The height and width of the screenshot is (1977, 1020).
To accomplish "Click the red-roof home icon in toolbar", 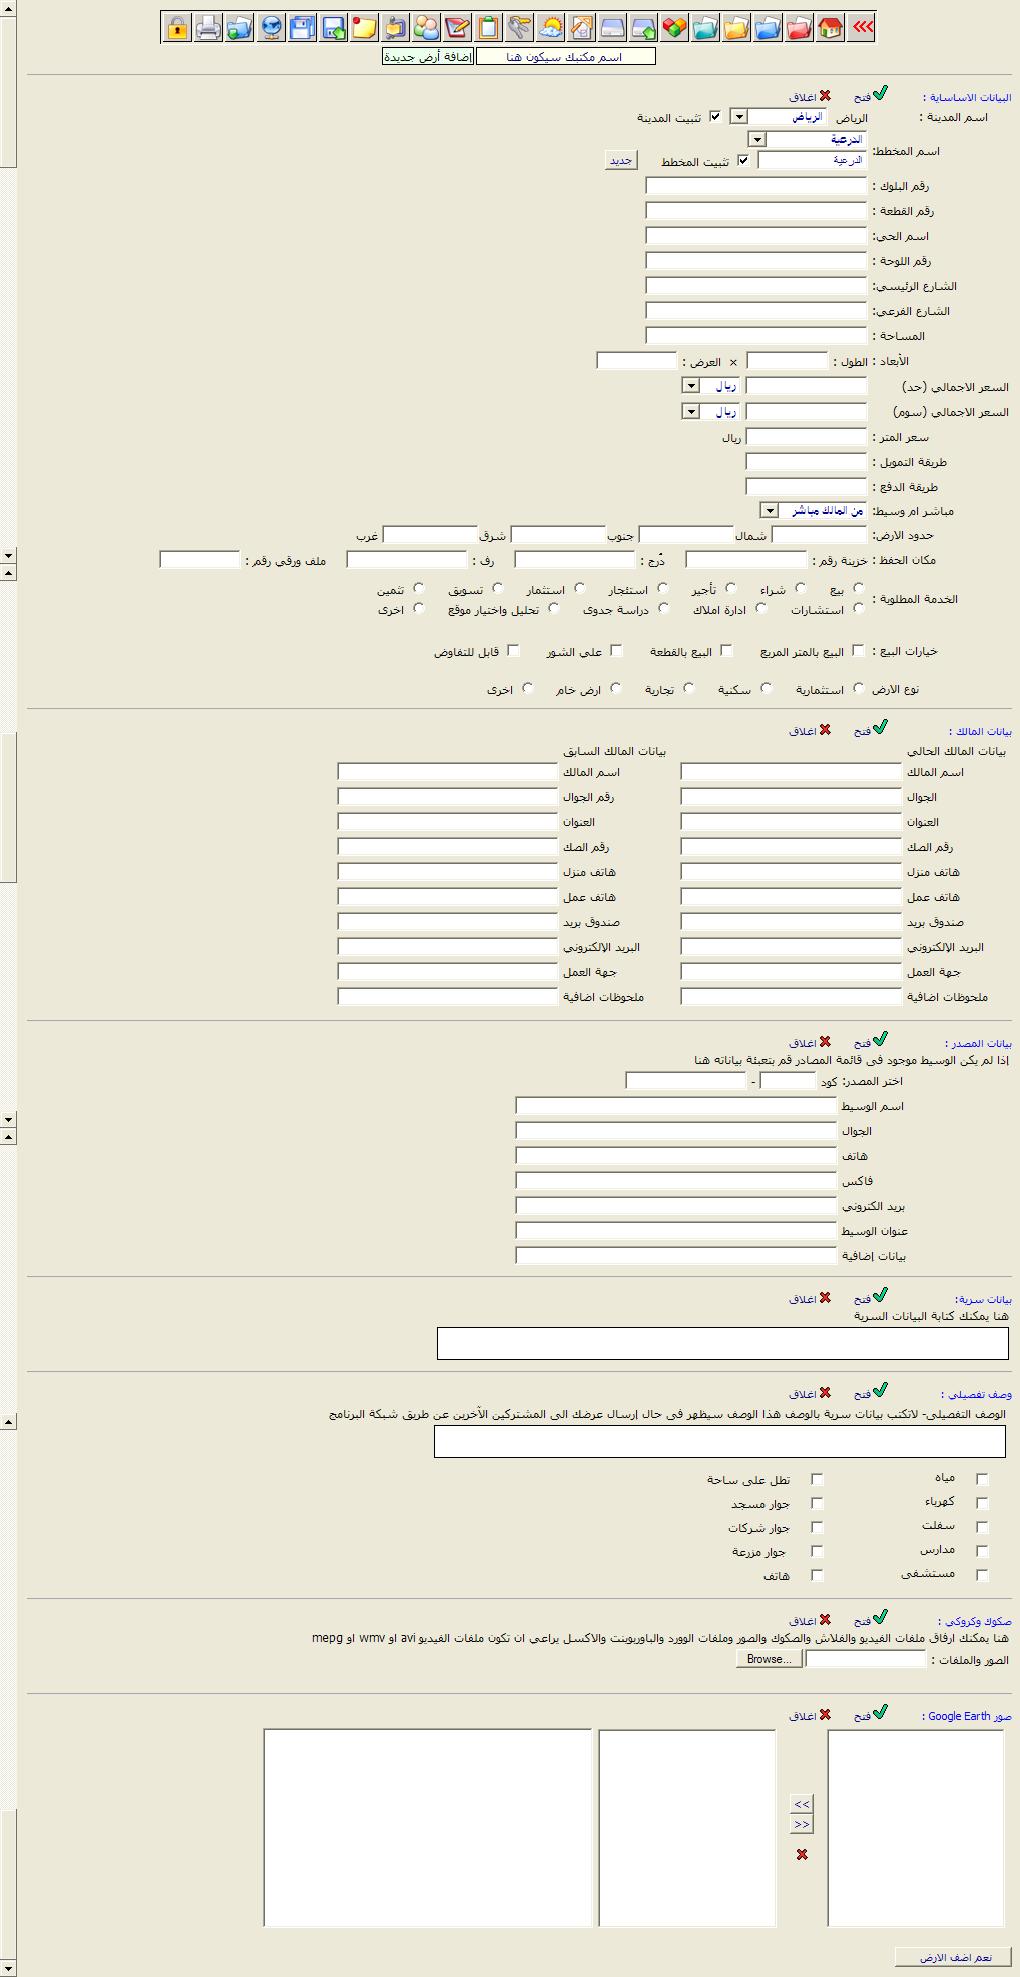I will [829, 27].
